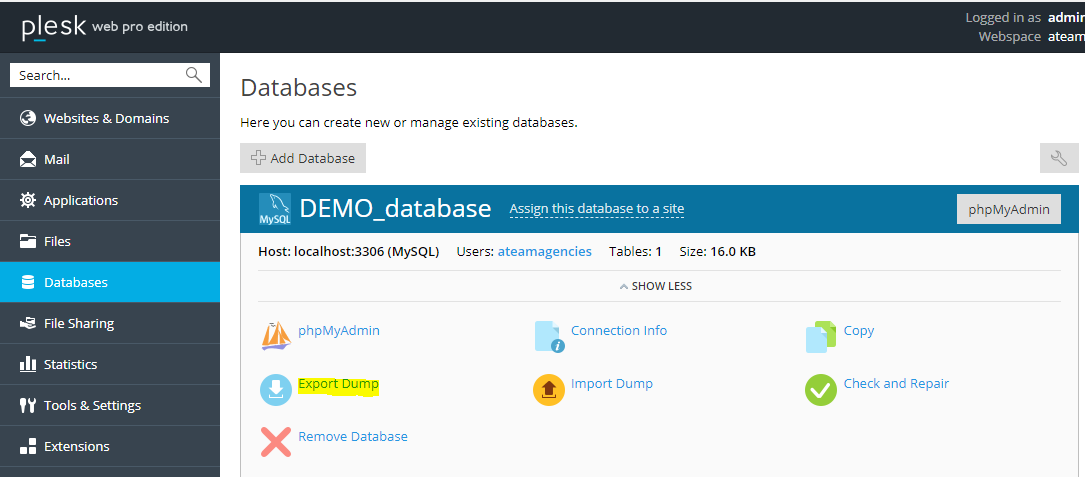This screenshot has height=477, width=1085.
Task: Click the Import Dump link
Action: coord(612,384)
